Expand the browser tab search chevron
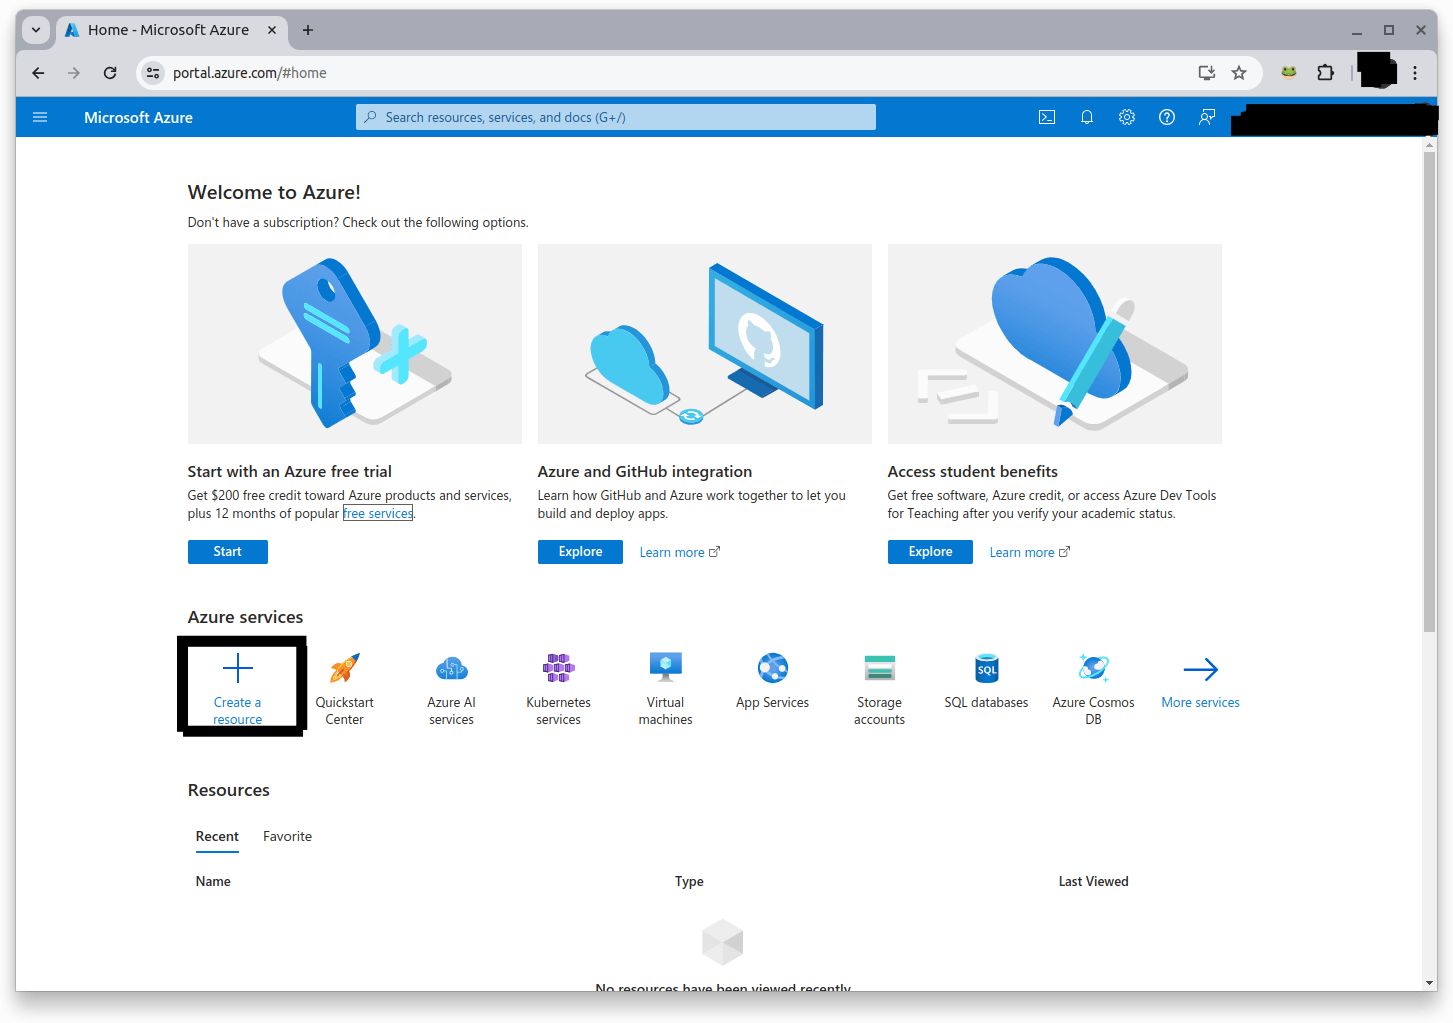 [x=36, y=30]
